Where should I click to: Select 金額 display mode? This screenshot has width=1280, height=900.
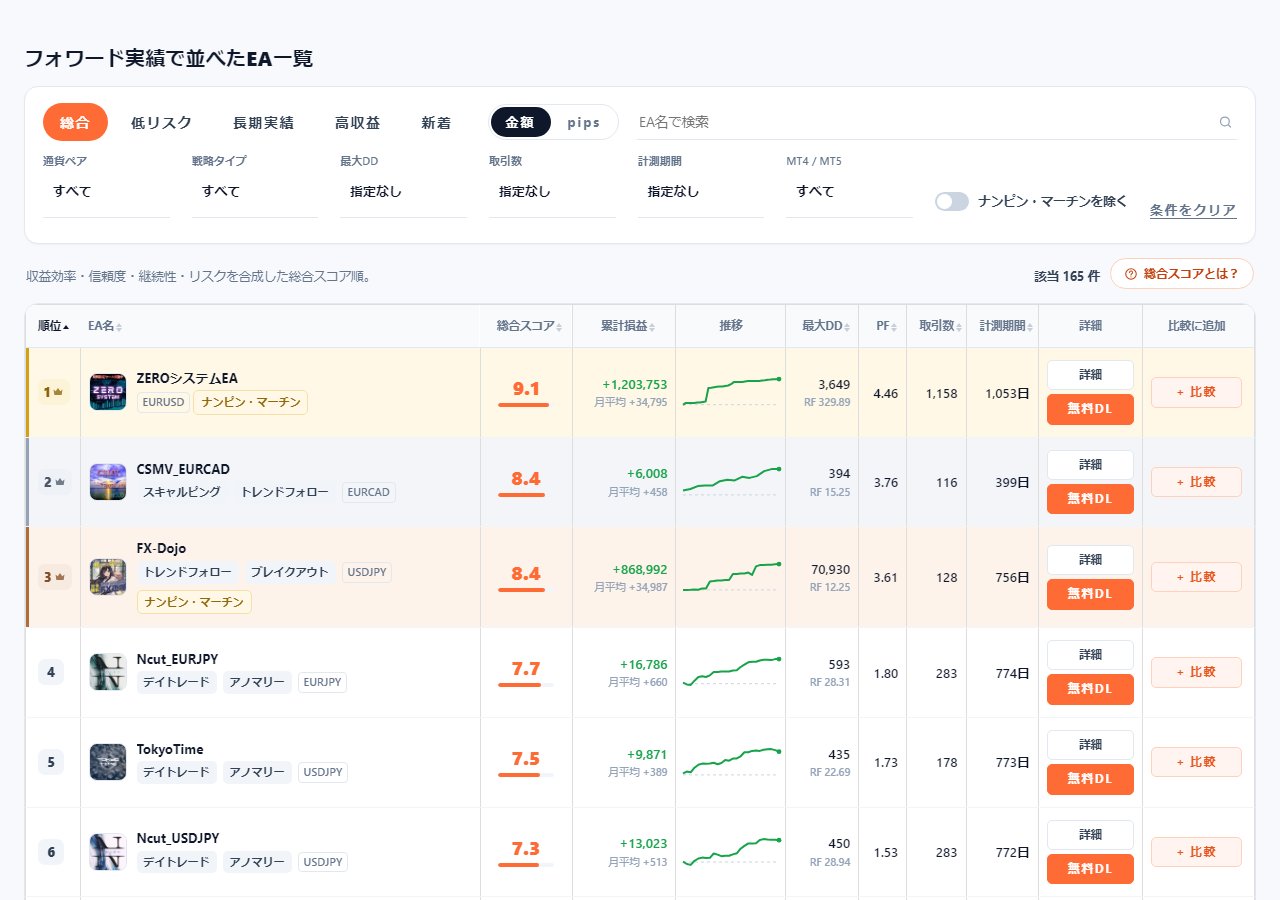(x=520, y=122)
